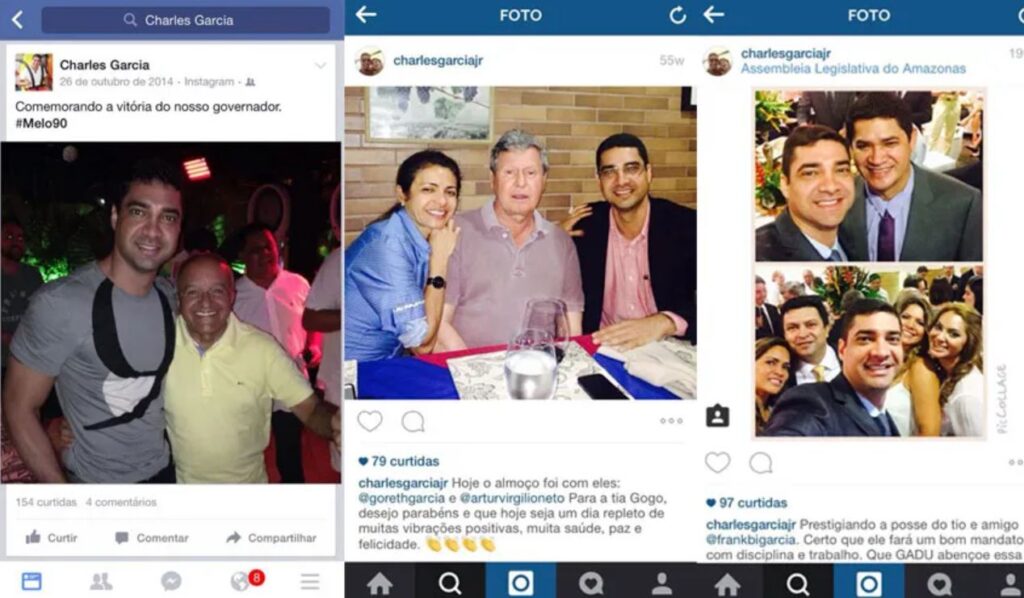Expand the post options chevron
The width and height of the screenshot is (1024, 598).
coord(321,65)
